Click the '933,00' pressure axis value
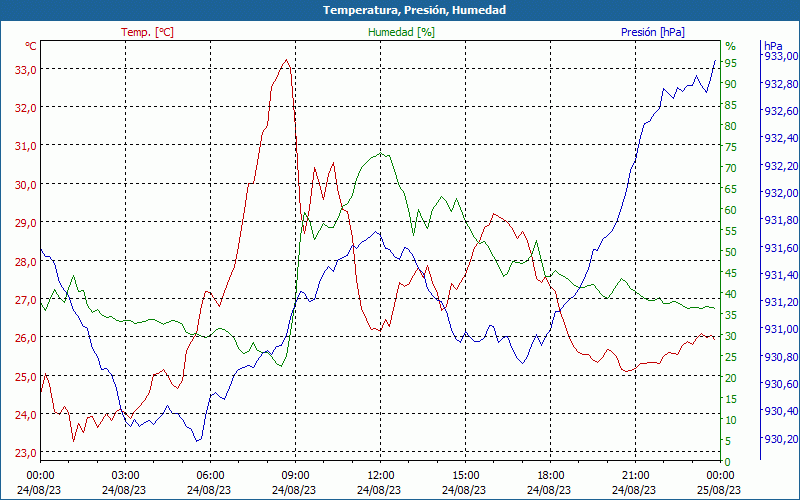 (780, 56)
